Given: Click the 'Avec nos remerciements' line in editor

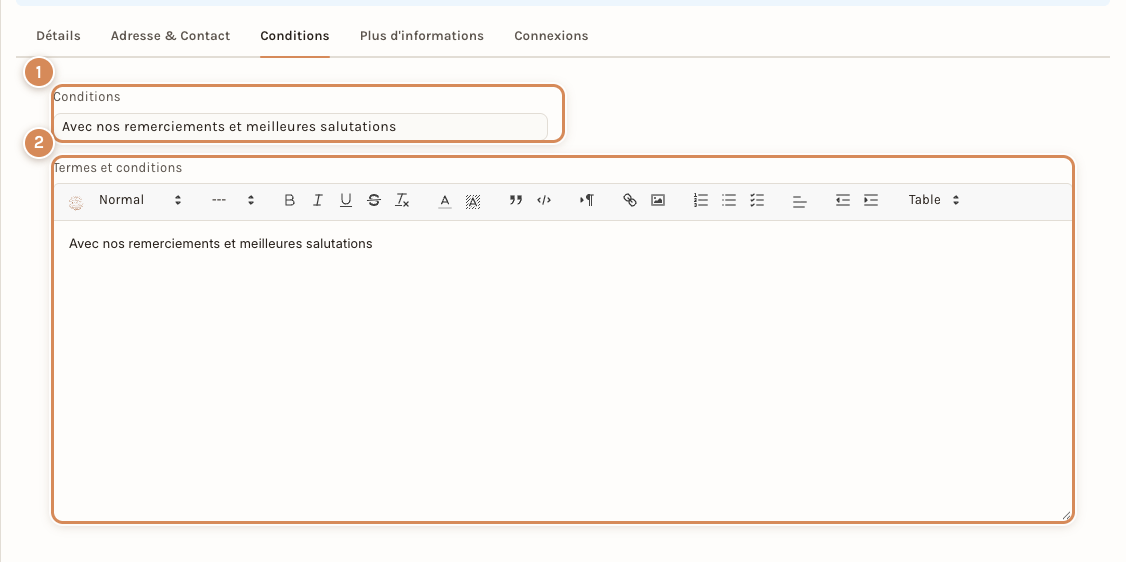Looking at the screenshot, I should [x=220, y=243].
